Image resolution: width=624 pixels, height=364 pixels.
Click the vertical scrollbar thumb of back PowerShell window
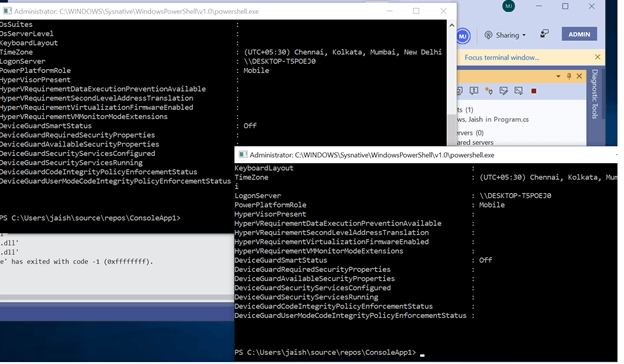452,129
